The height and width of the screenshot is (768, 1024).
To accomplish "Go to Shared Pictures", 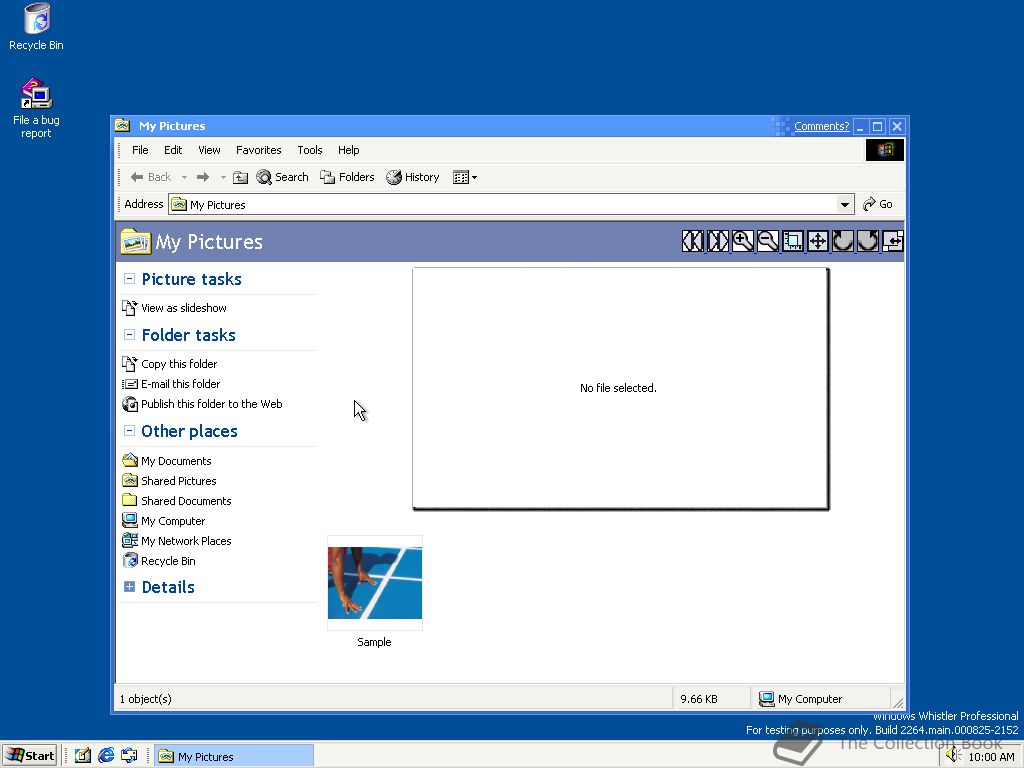I will (x=169, y=481).
